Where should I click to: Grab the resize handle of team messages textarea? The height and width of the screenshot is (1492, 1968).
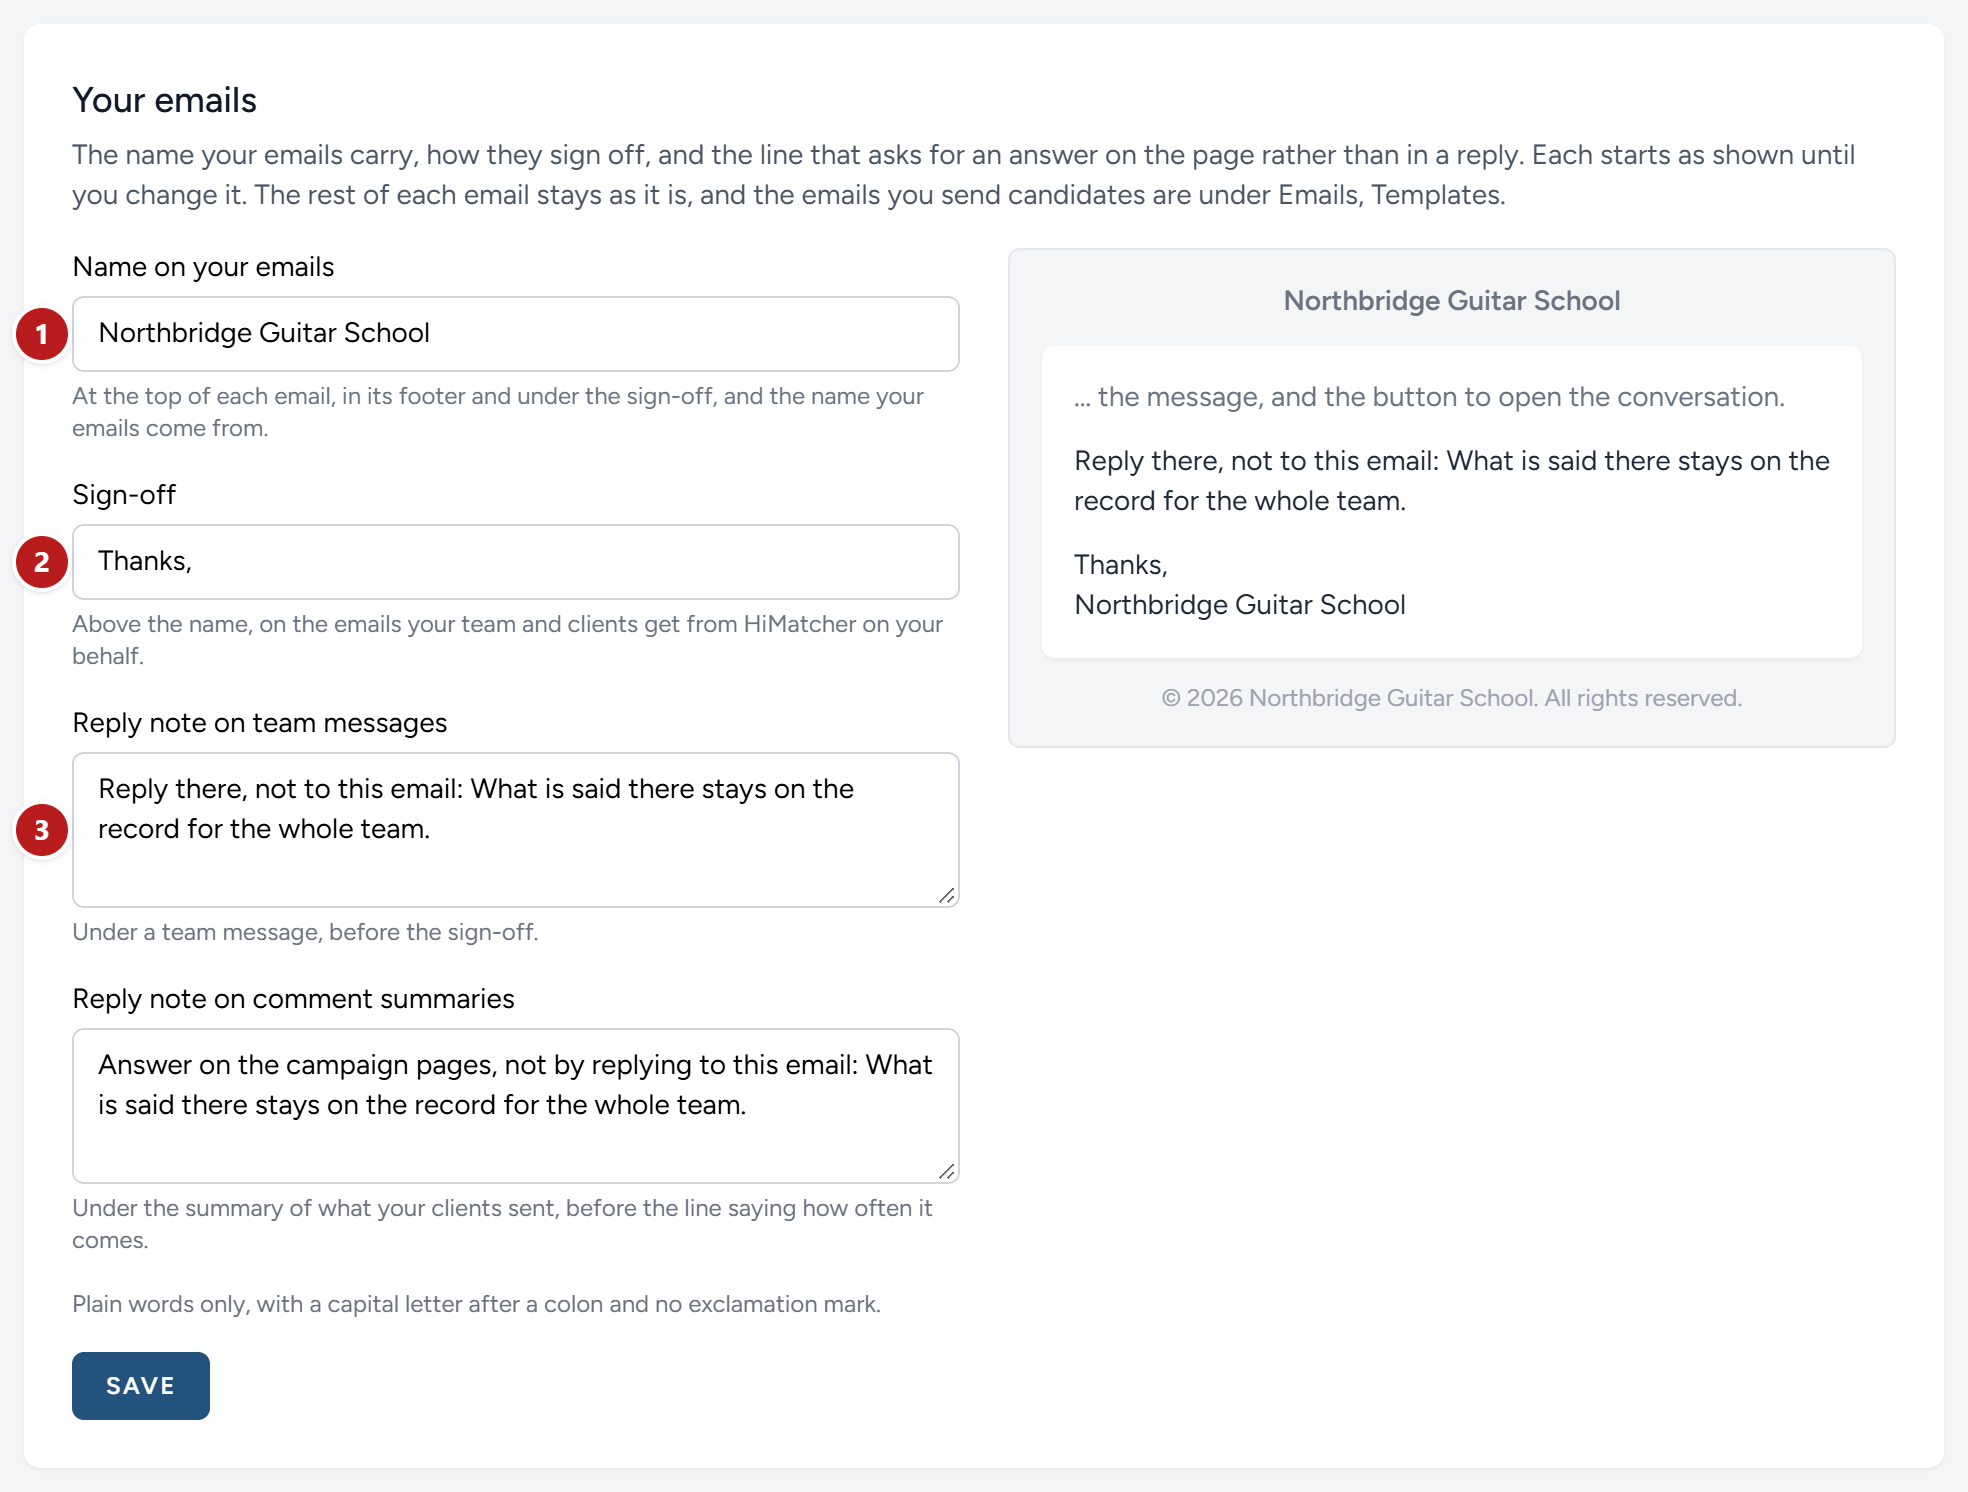point(946,895)
